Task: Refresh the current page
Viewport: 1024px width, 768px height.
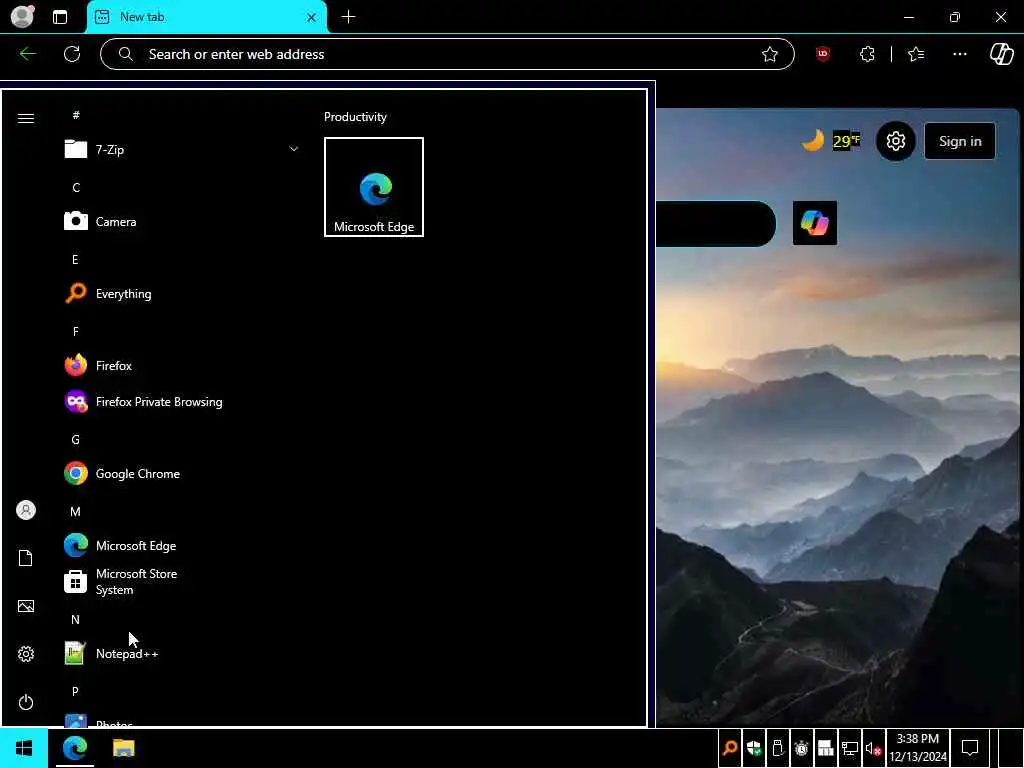Action: (x=72, y=54)
